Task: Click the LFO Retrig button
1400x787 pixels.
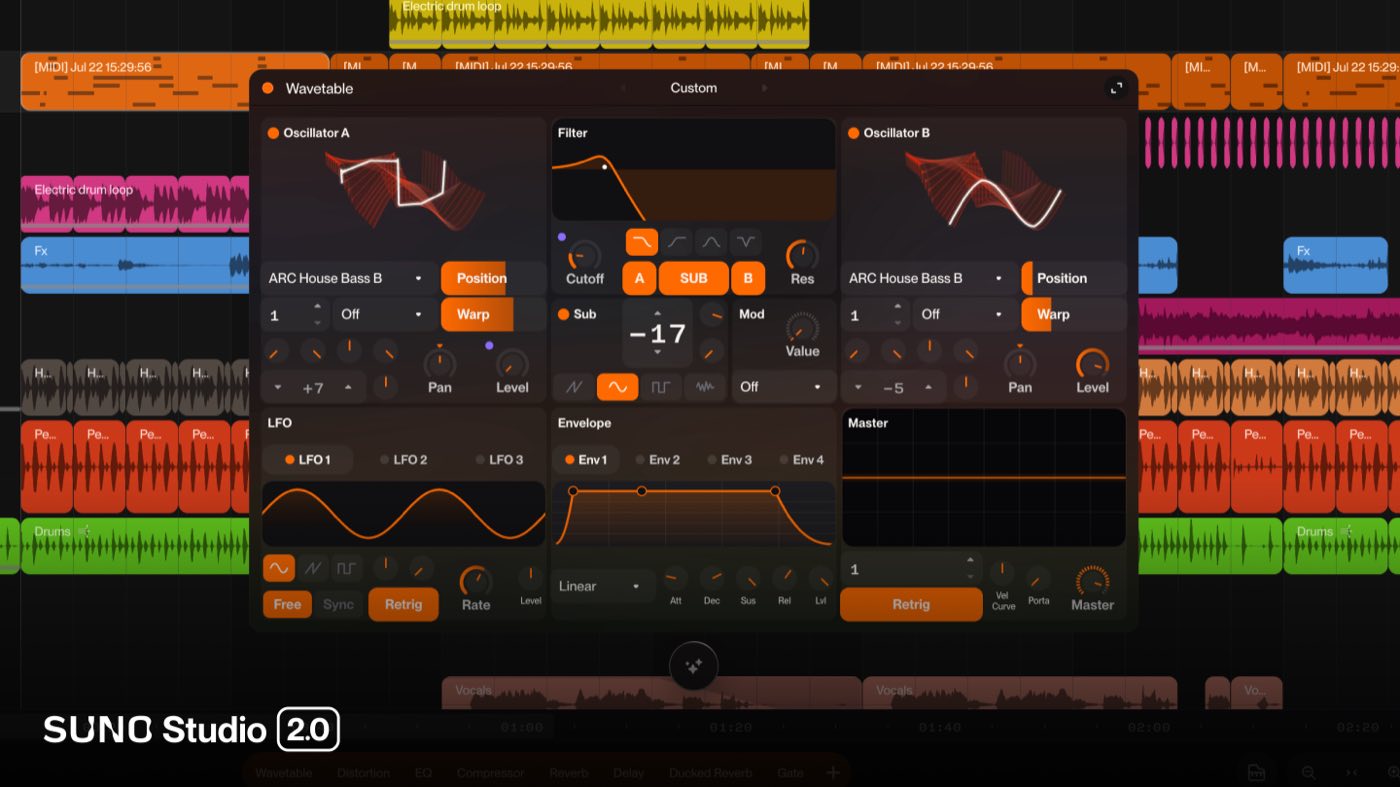Action: tap(403, 604)
